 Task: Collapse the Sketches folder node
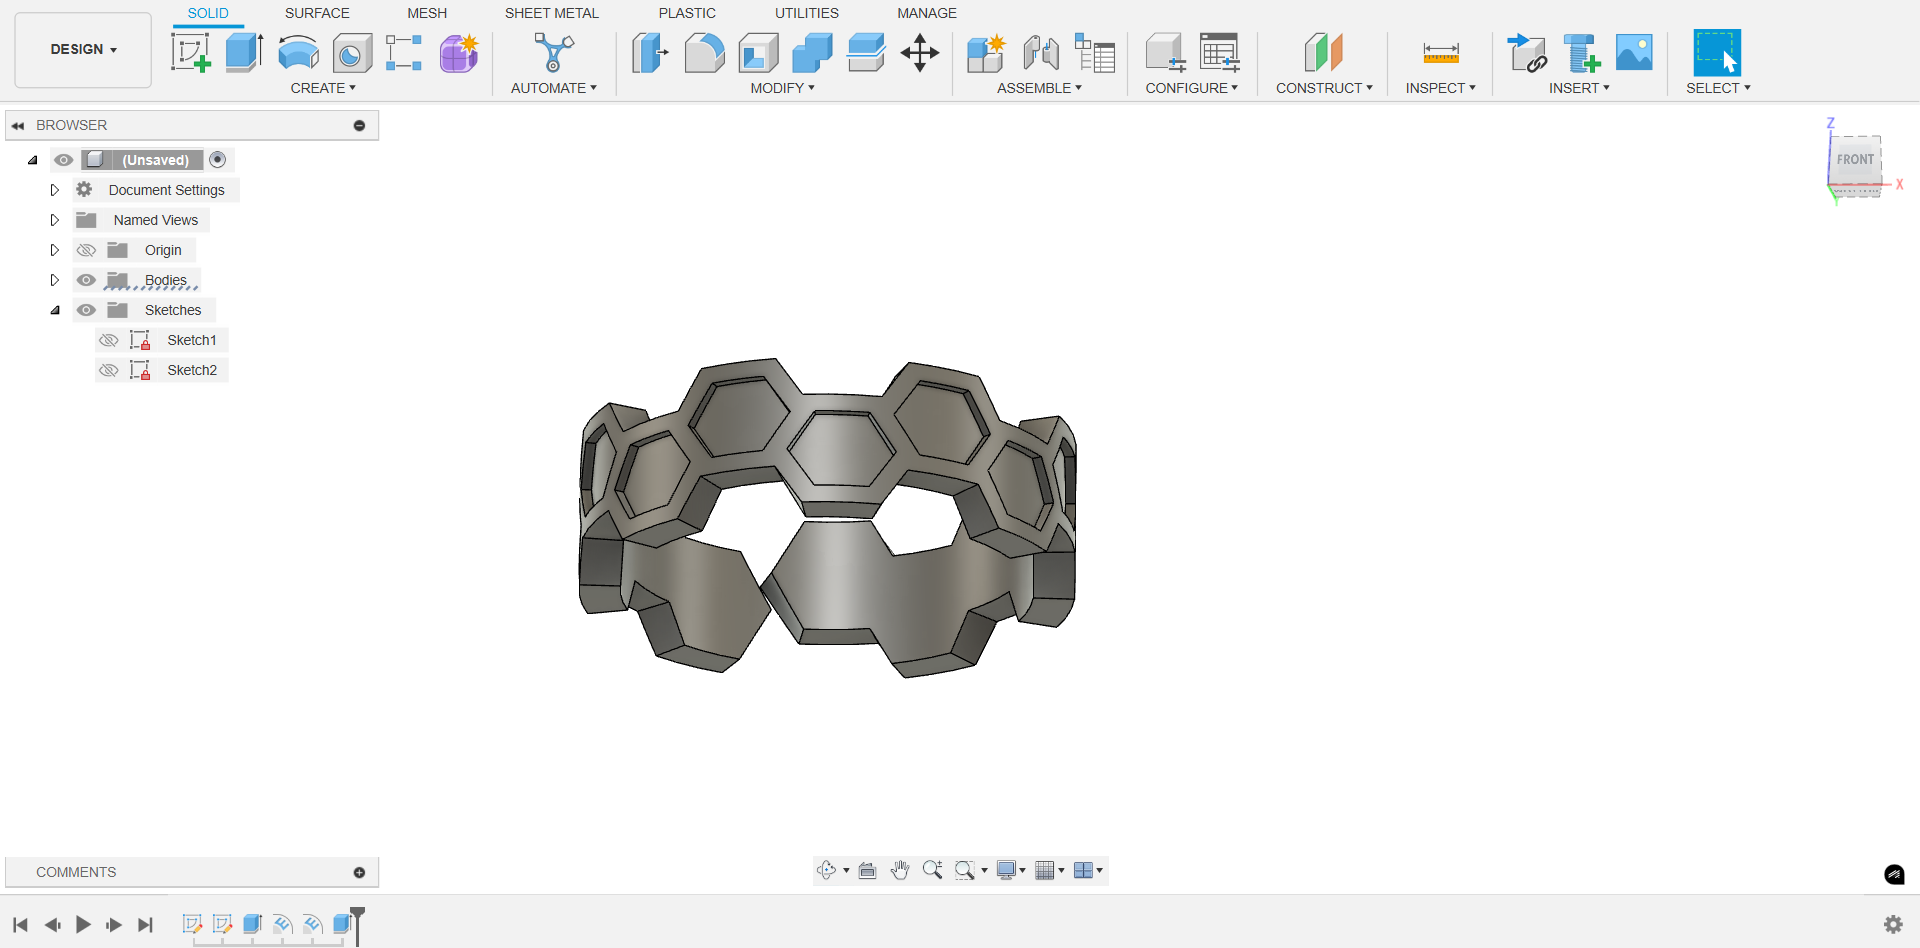[55, 310]
